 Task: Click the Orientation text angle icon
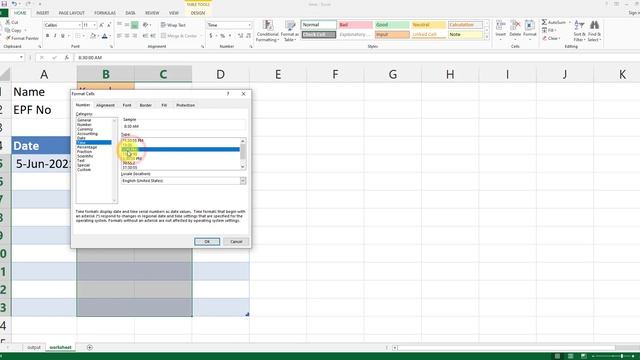click(145, 25)
